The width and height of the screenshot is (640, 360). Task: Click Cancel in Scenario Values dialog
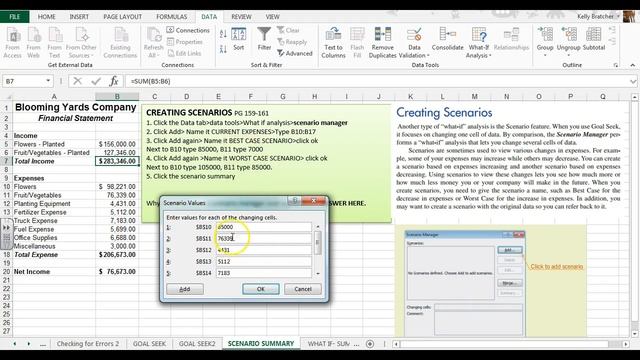[303, 289]
